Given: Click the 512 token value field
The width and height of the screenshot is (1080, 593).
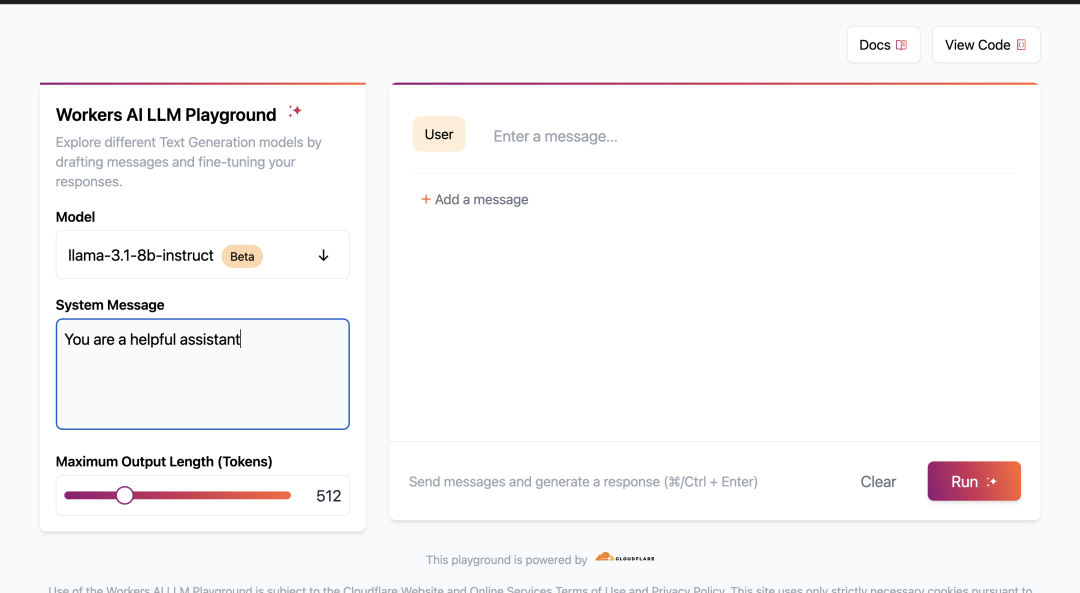Looking at the screenshot, I should click(x=328, y=496).
